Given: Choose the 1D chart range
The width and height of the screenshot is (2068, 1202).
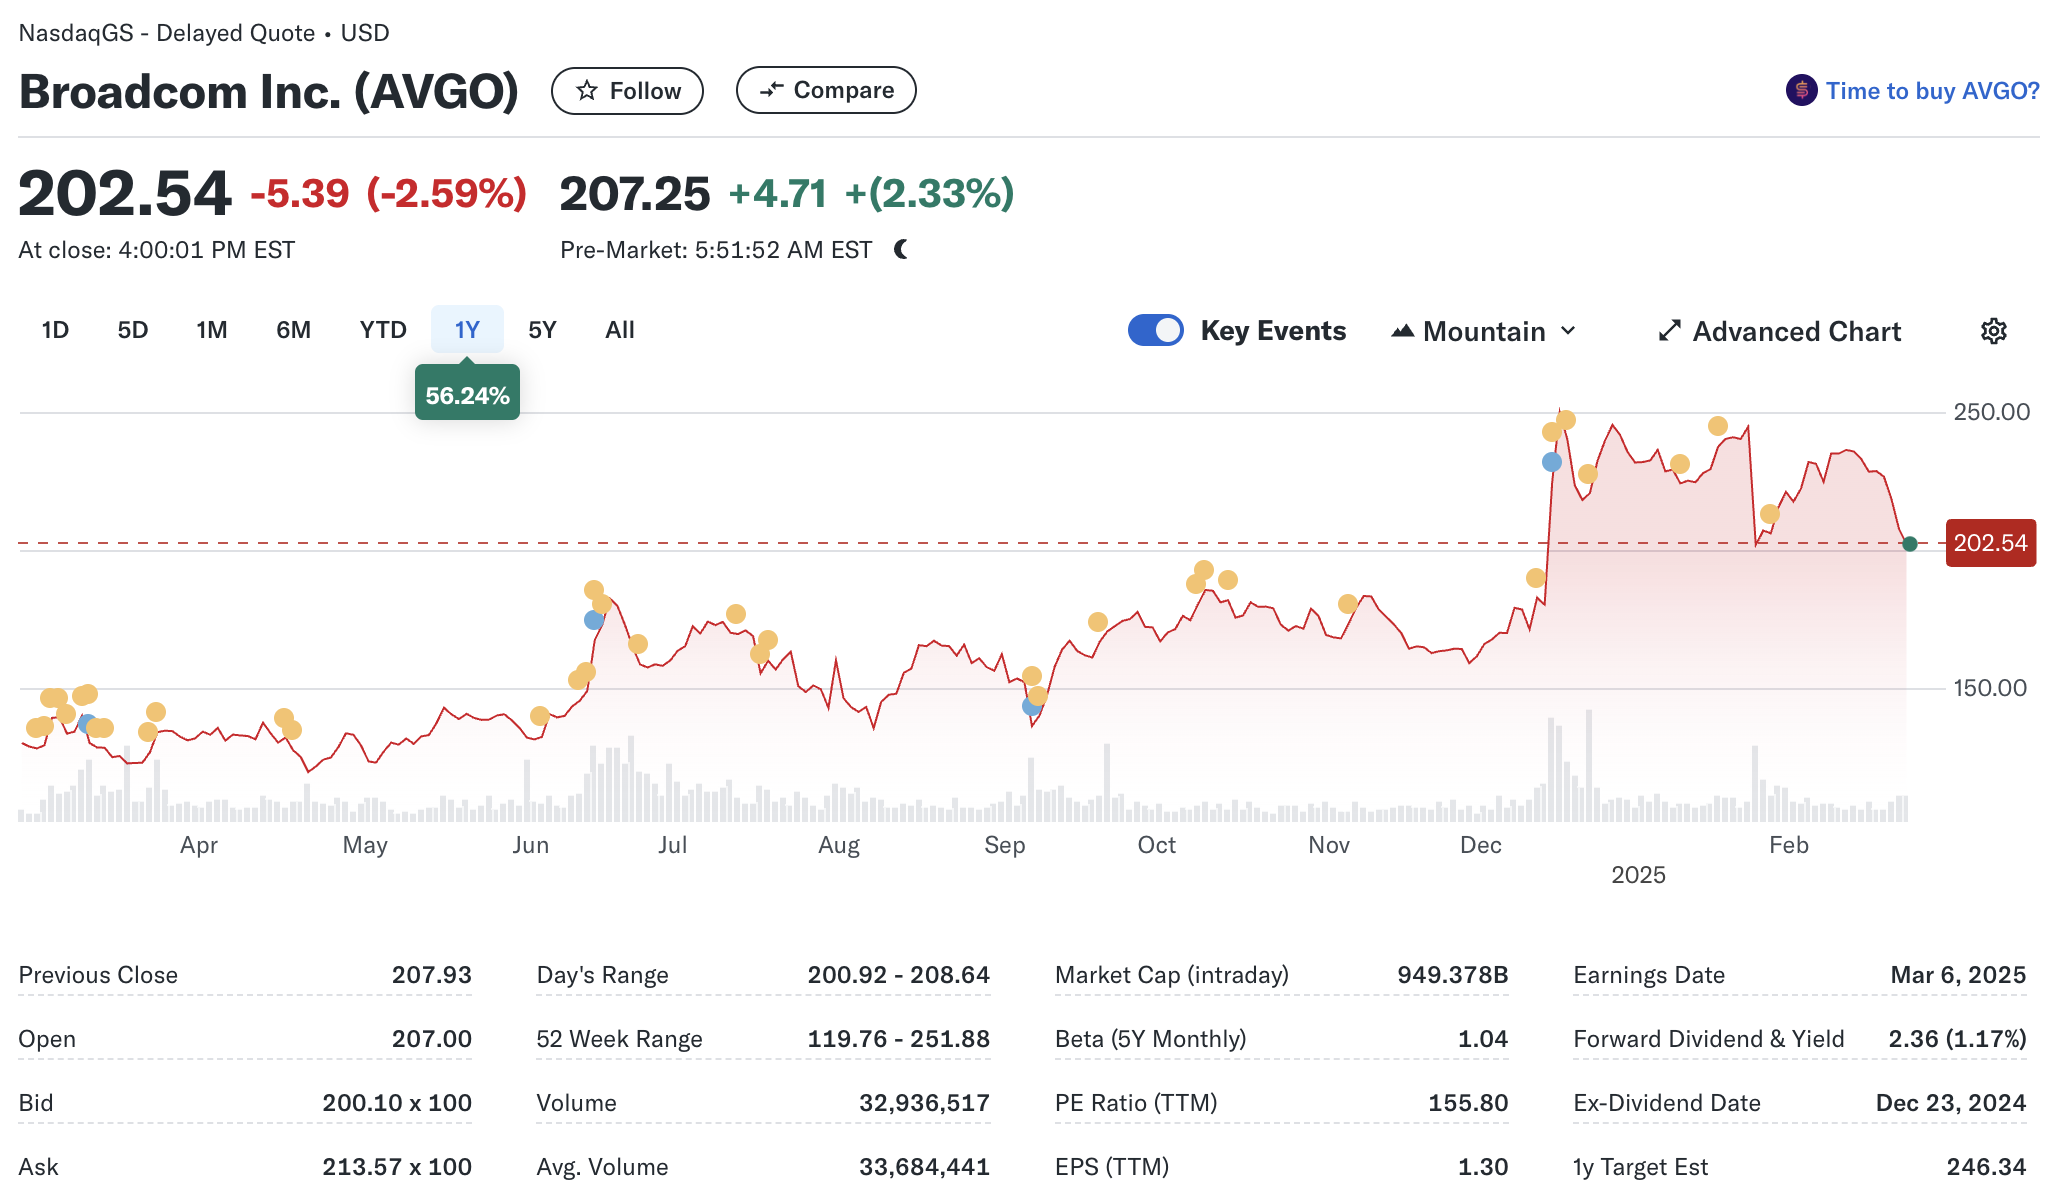Looking at the screenshot, I should pyautogui.click(x=55, y=330).
